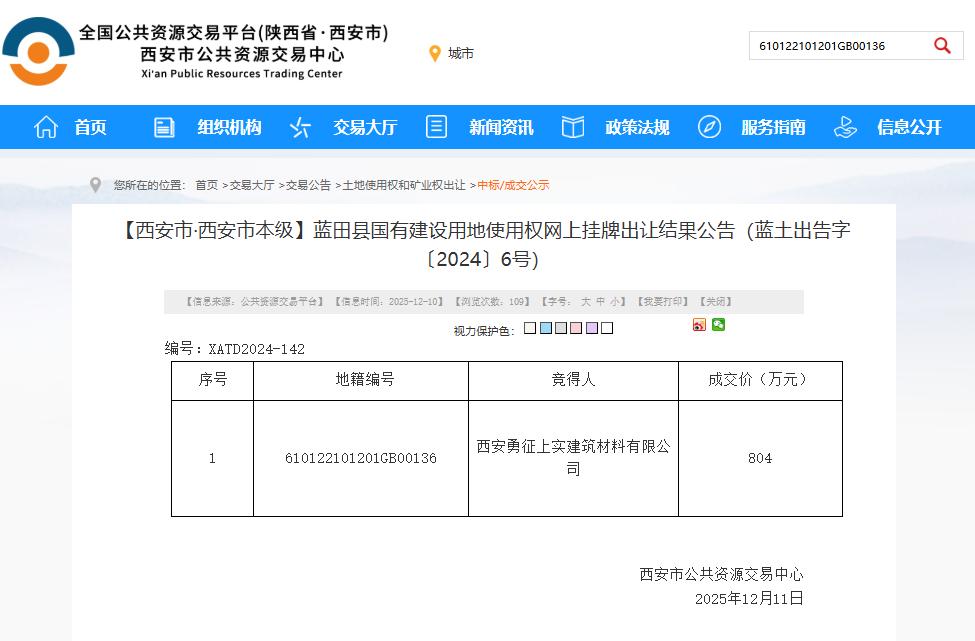Check the pink eye-protection color box
Screen dimensions: 975x641
click(x=575, y=327)
